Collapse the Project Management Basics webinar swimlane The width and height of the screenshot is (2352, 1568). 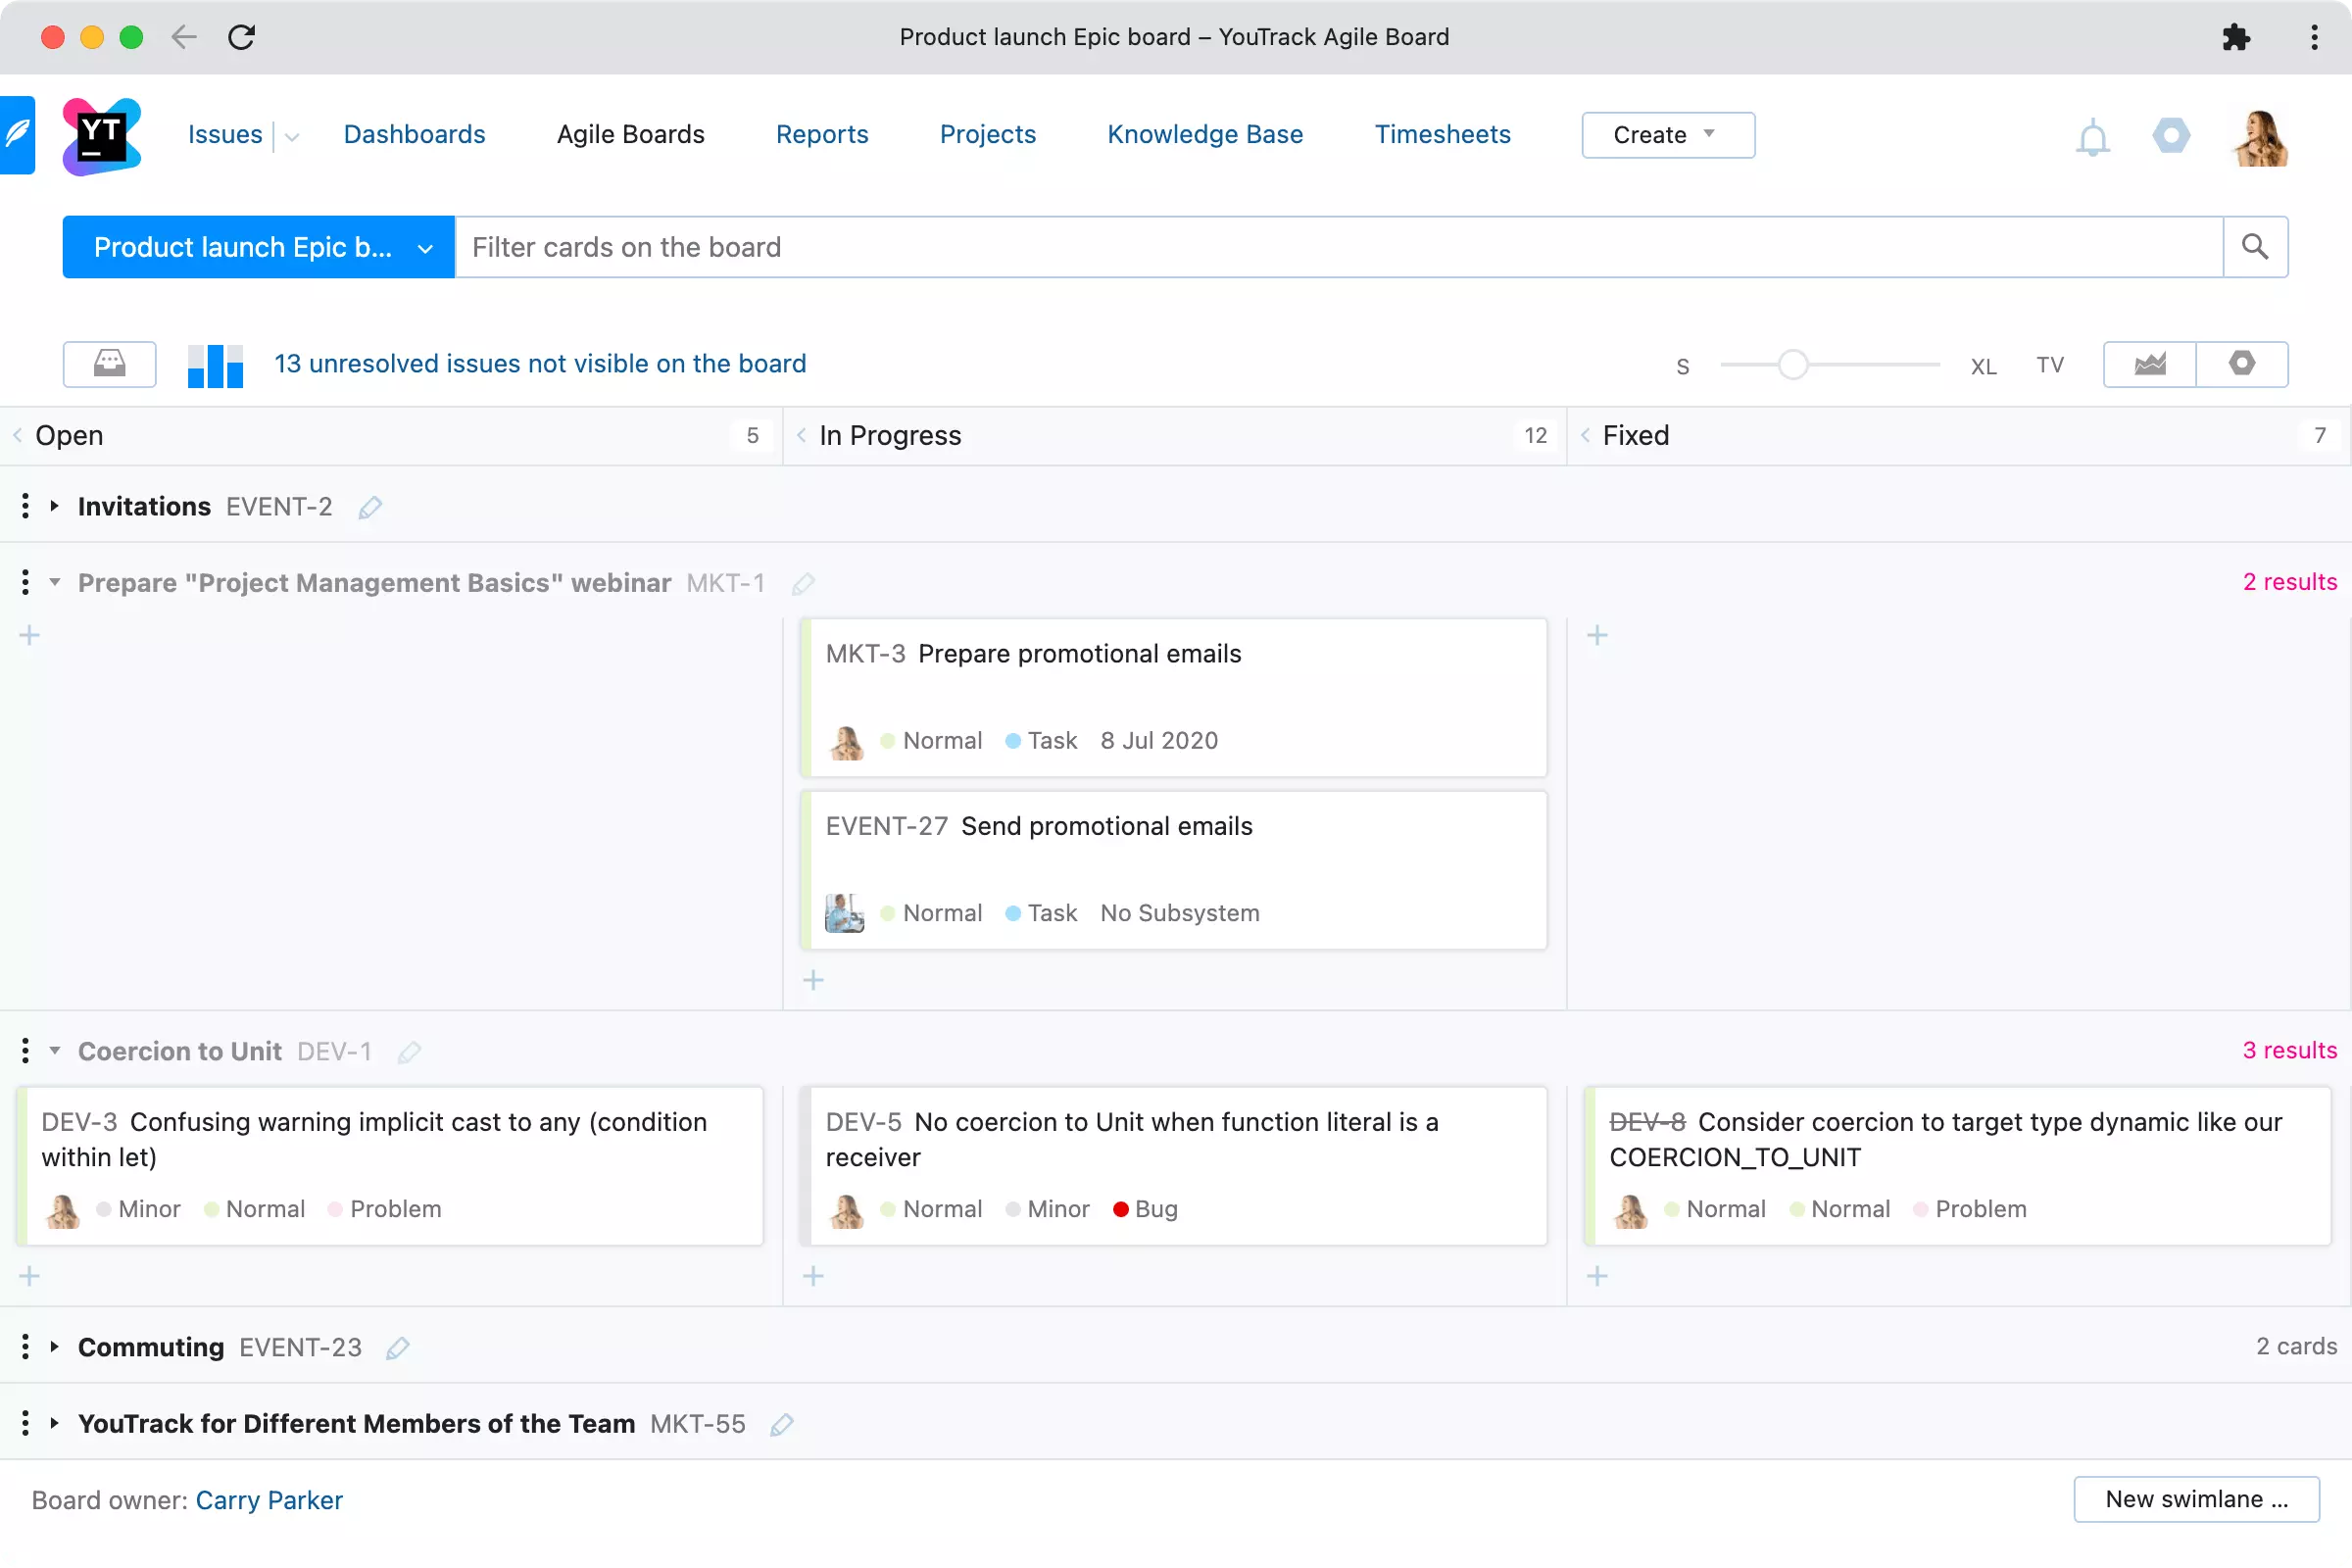55,582
